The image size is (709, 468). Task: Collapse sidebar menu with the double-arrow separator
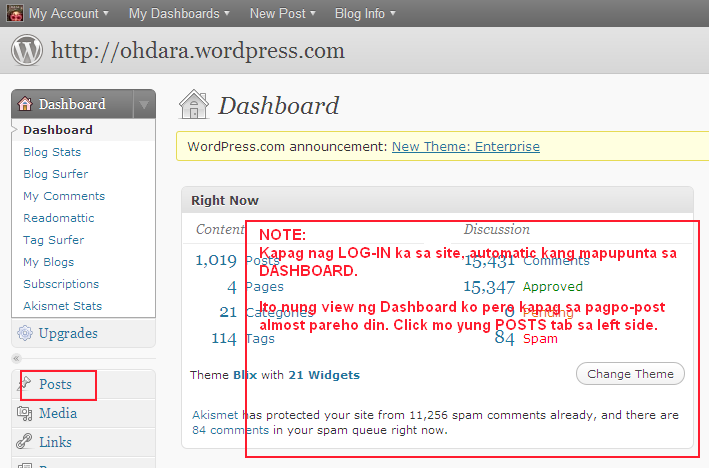(16, 357)
